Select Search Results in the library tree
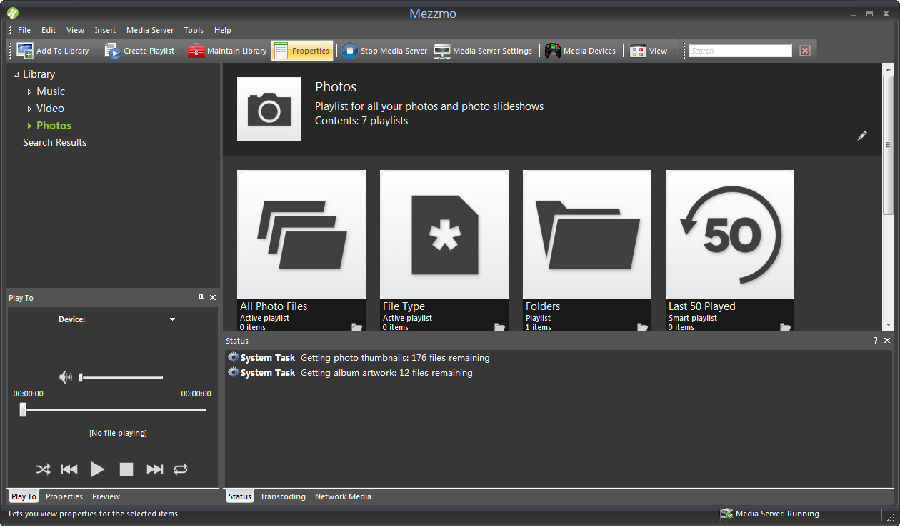900x526 pixels. tap(55, 143)
